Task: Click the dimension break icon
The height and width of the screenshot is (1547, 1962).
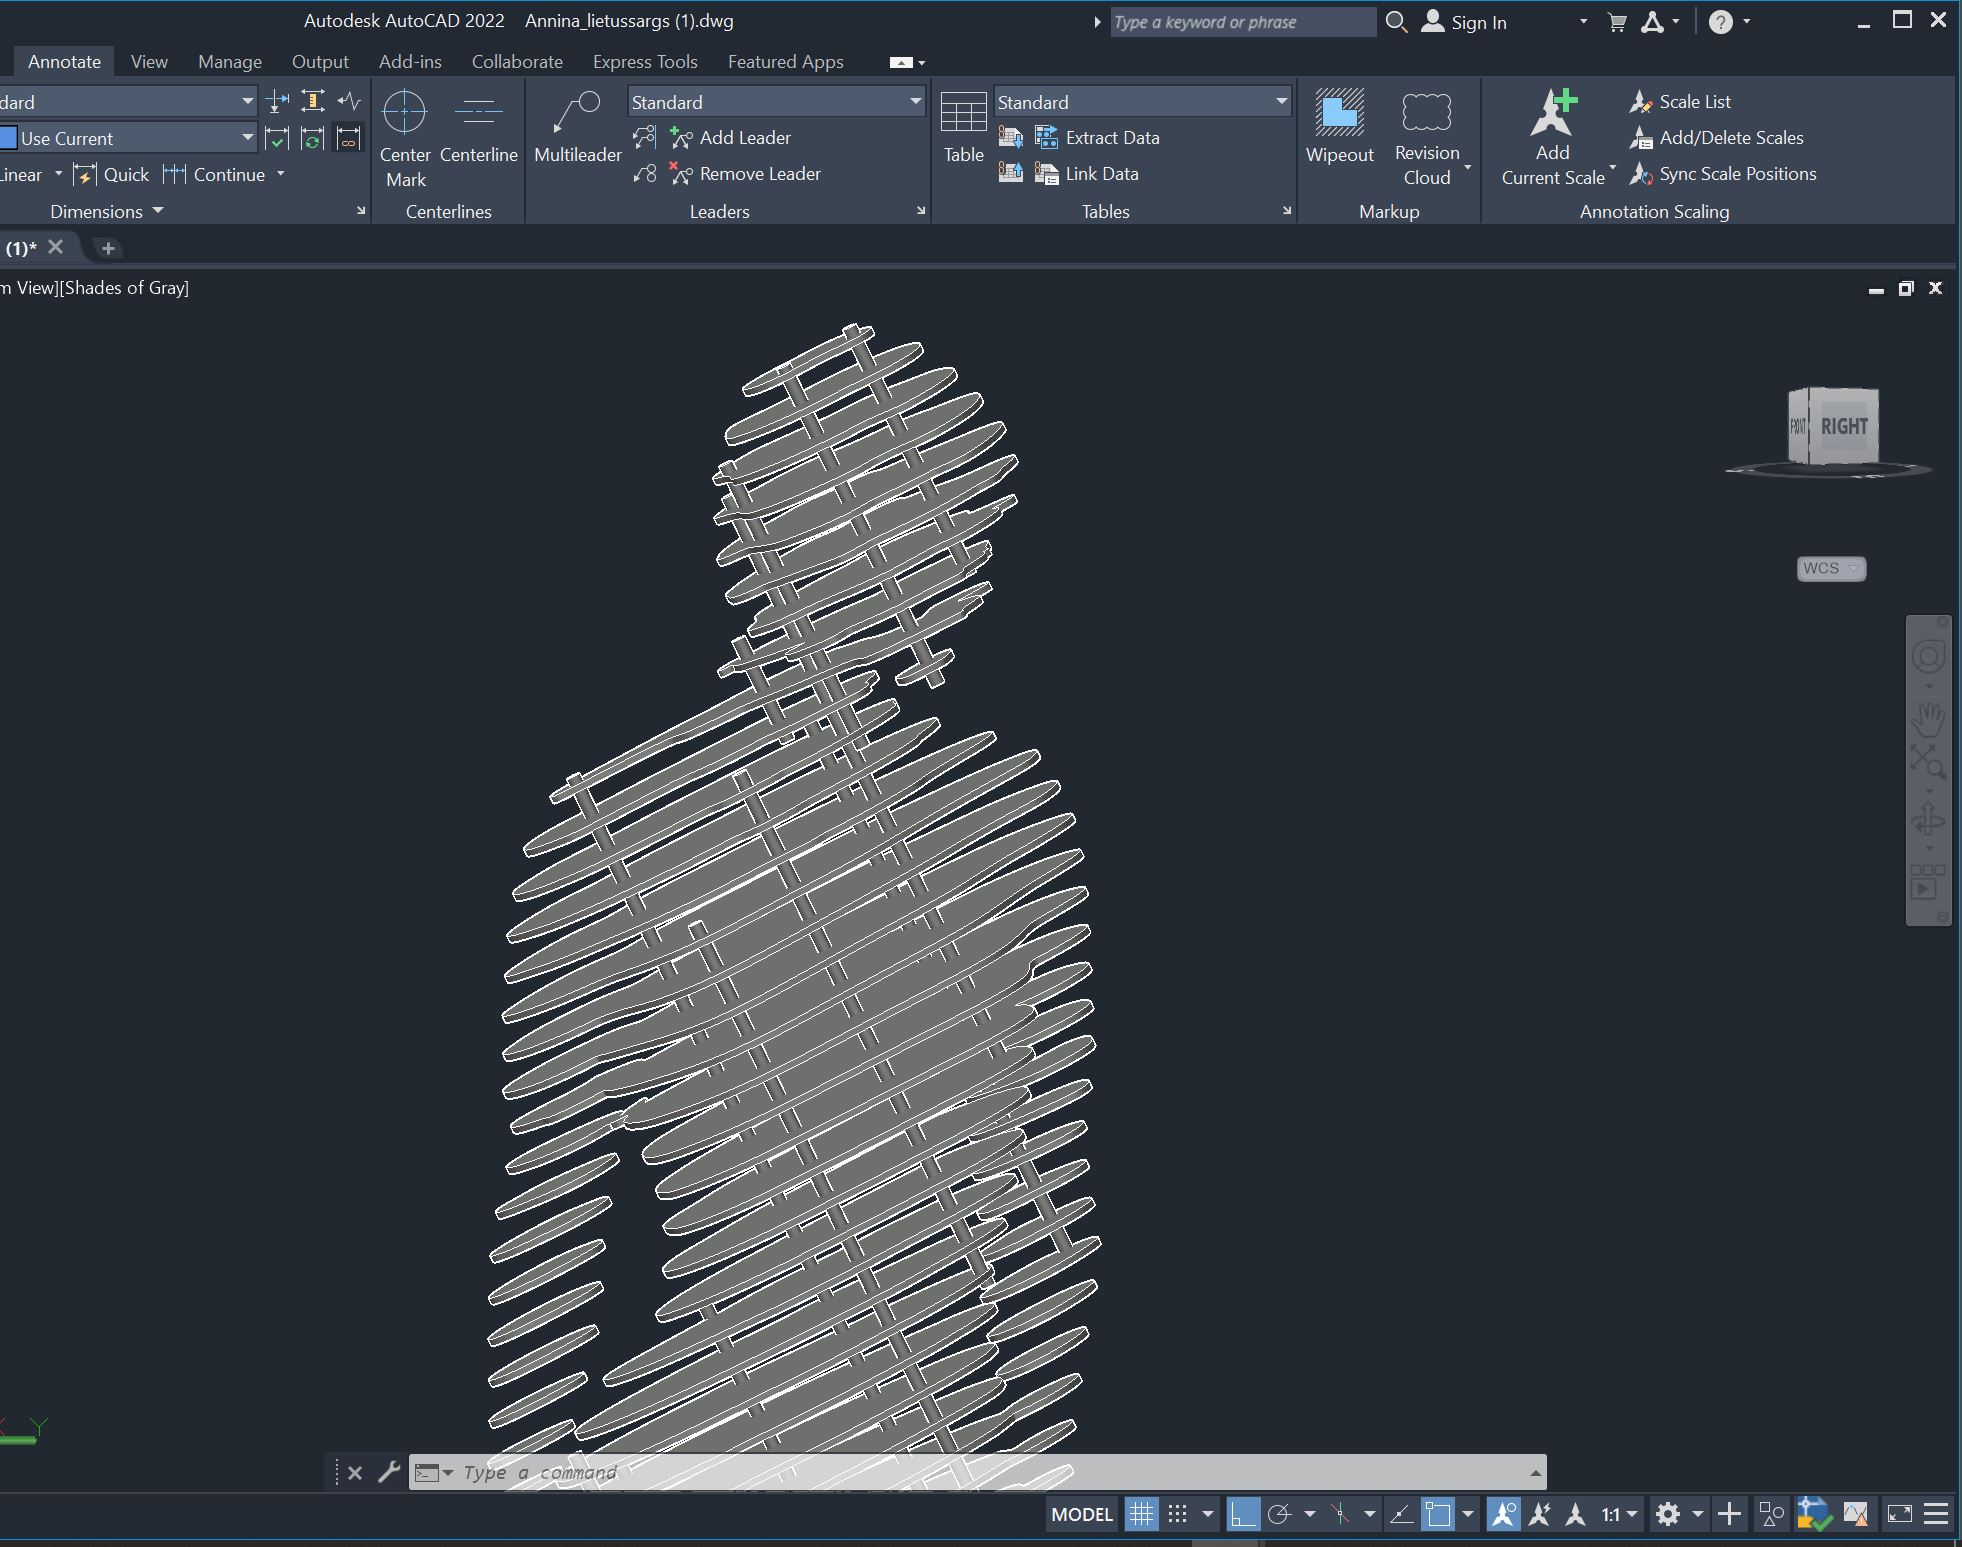Action: 277,101
